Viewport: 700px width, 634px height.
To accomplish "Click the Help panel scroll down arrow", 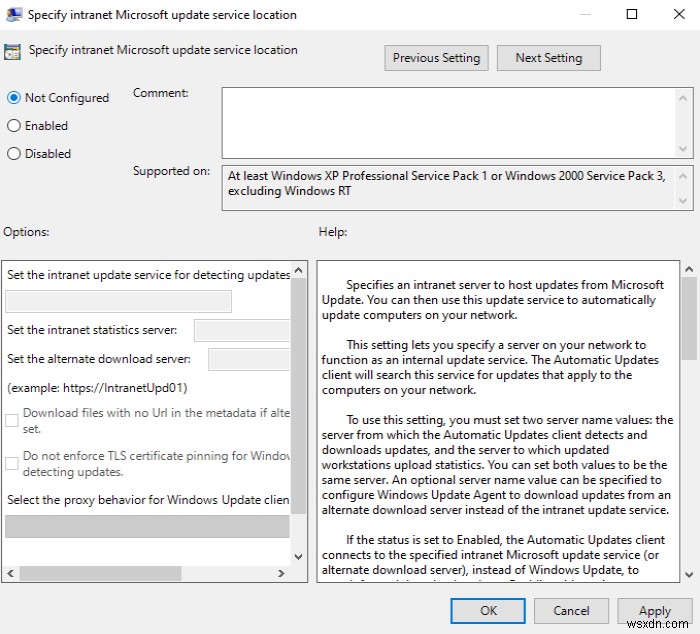I will [689, 575].
